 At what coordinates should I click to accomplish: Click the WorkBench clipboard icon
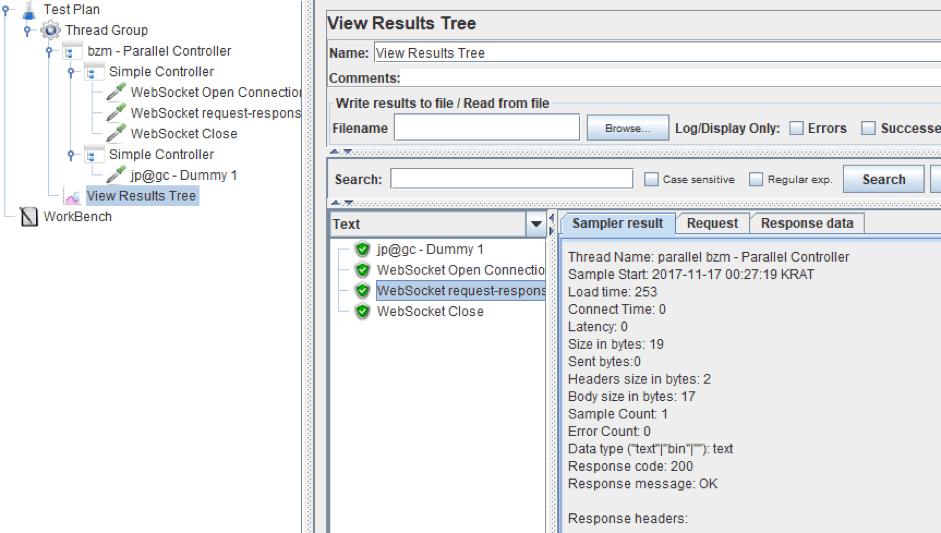(x=29, y=217)
